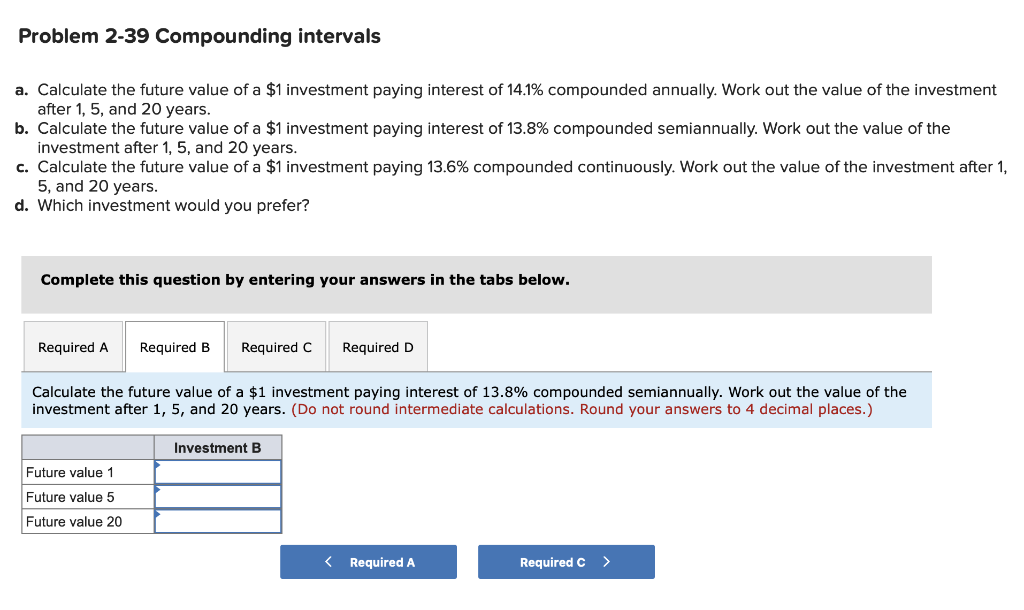This screenshot has height=610, width=1024.
Task: Click the forward chevron on Required C button
Action: (607, 561)
